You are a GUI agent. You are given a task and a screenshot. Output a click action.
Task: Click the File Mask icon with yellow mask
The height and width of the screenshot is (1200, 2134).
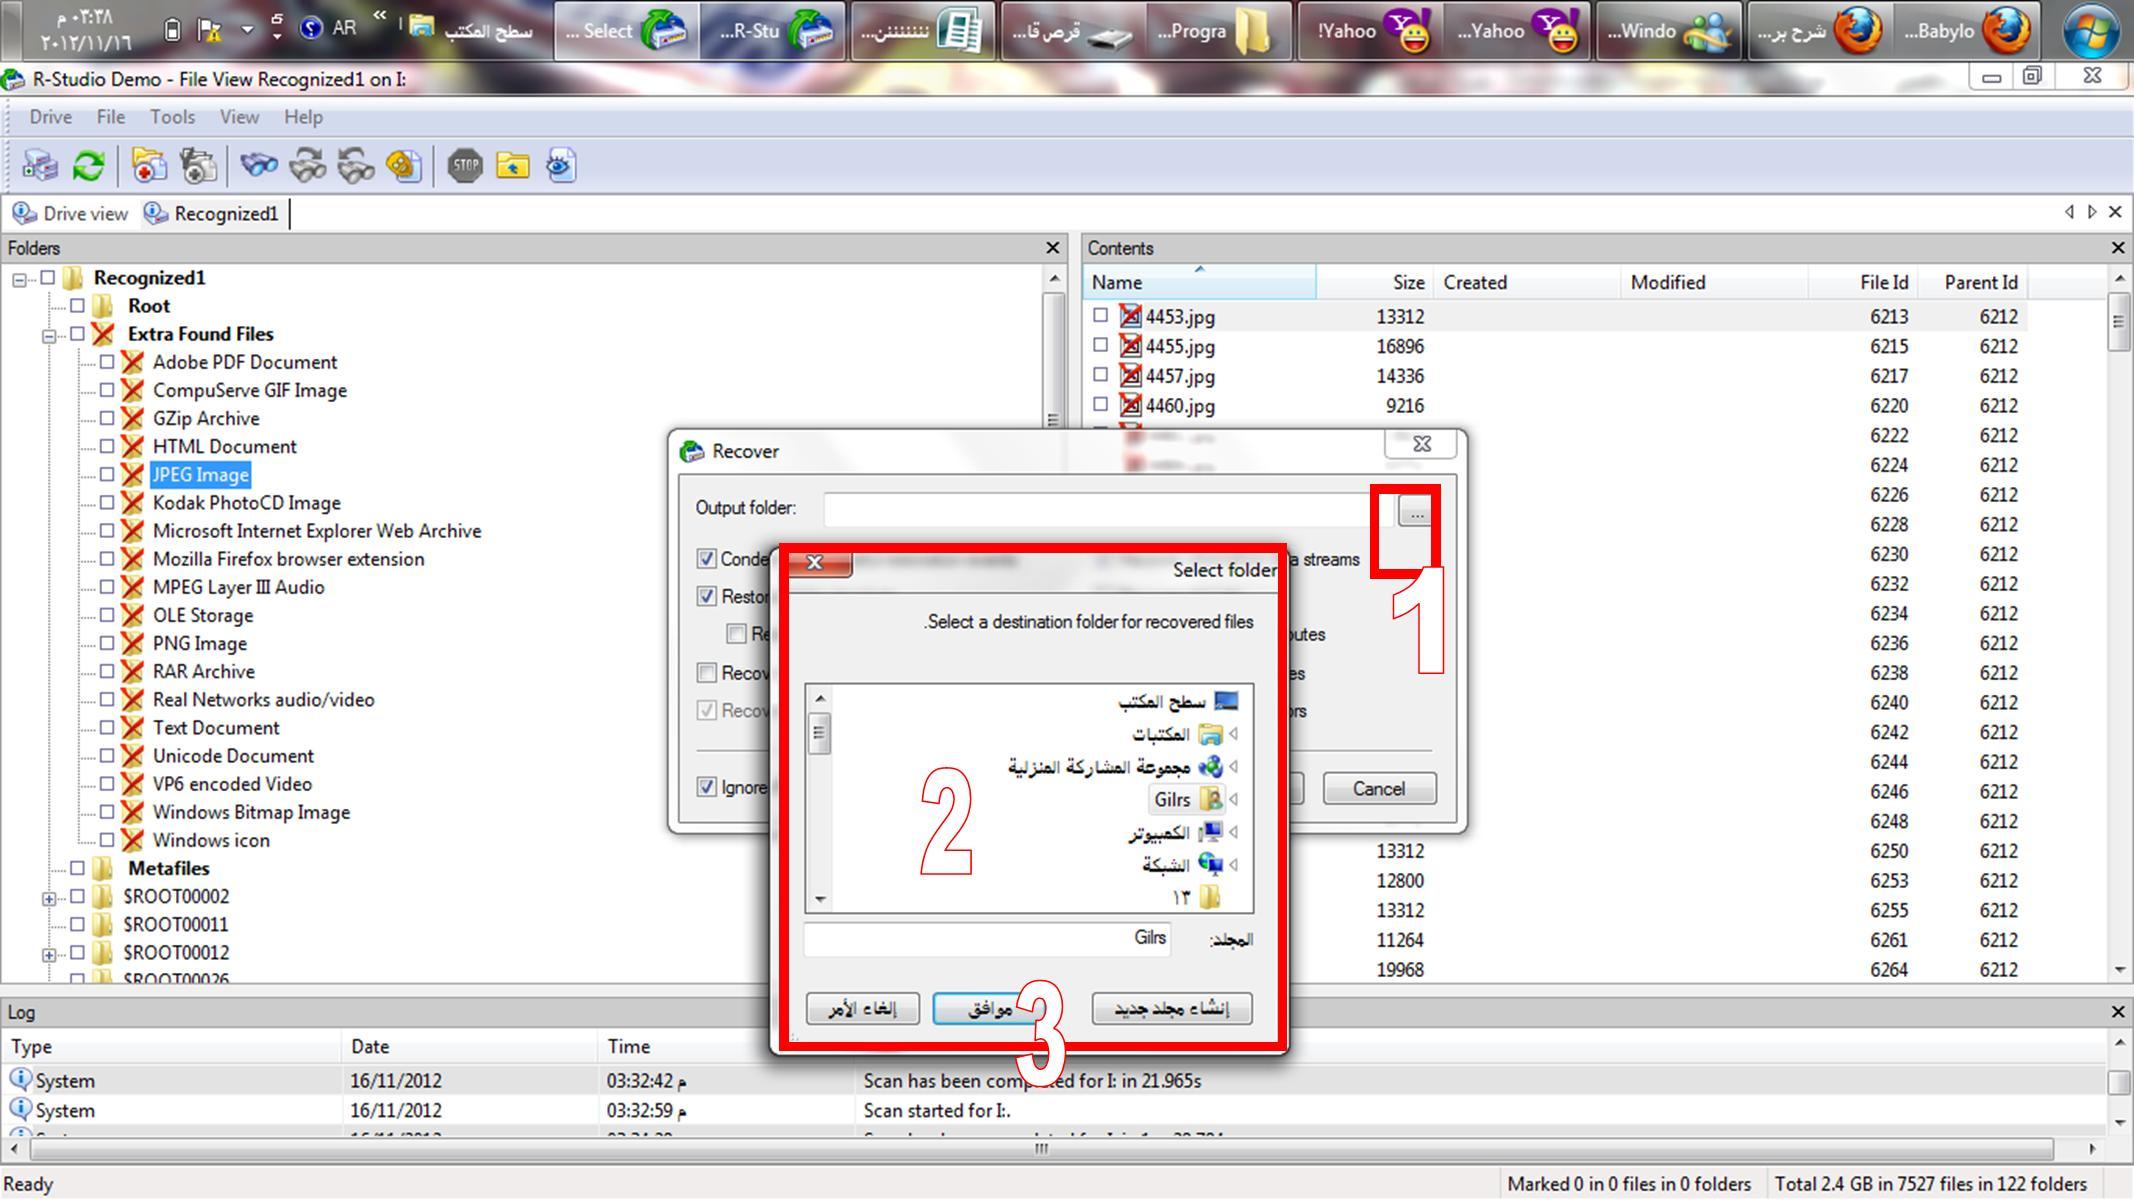pos(403,166)
